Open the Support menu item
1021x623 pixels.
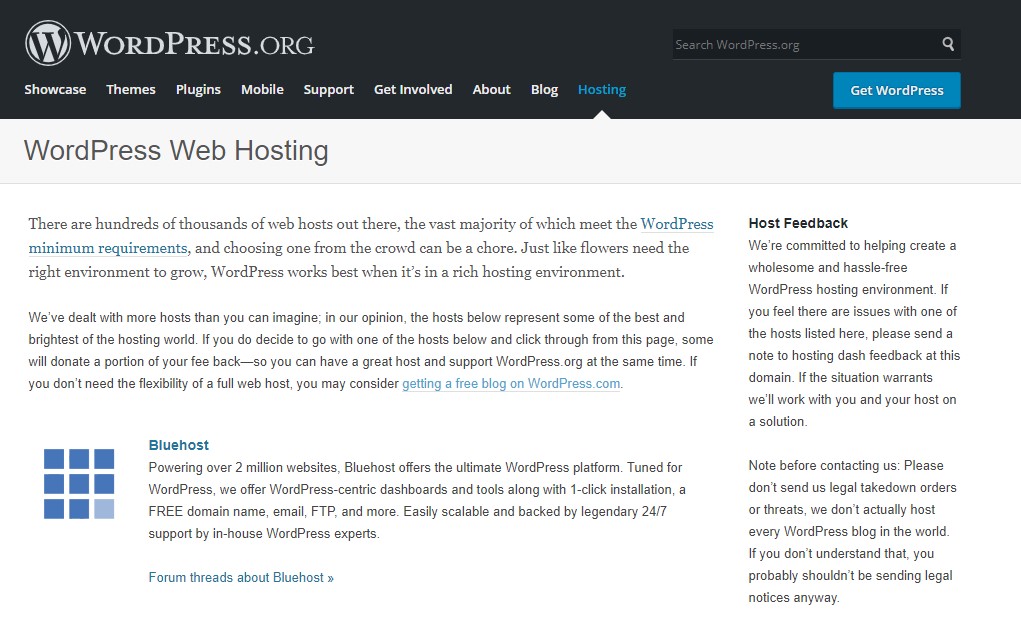point(329,89)
